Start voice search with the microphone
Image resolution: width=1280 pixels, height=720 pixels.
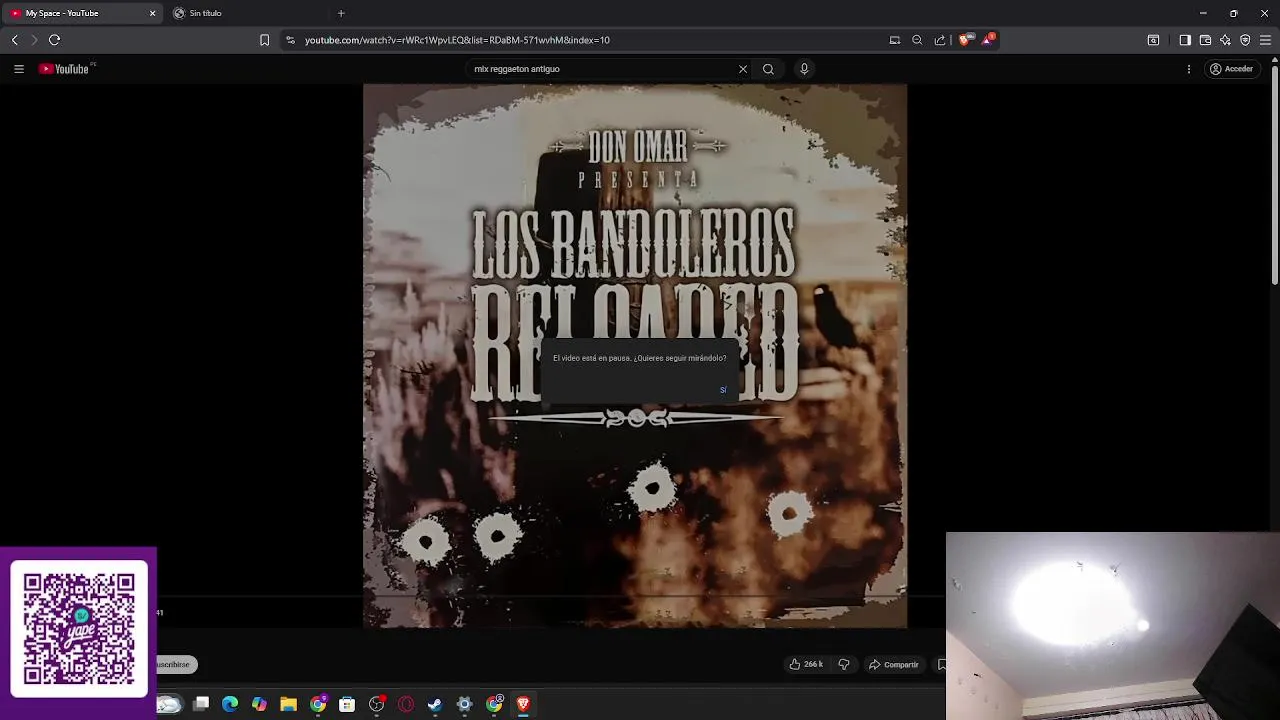[x=804, y=69]
